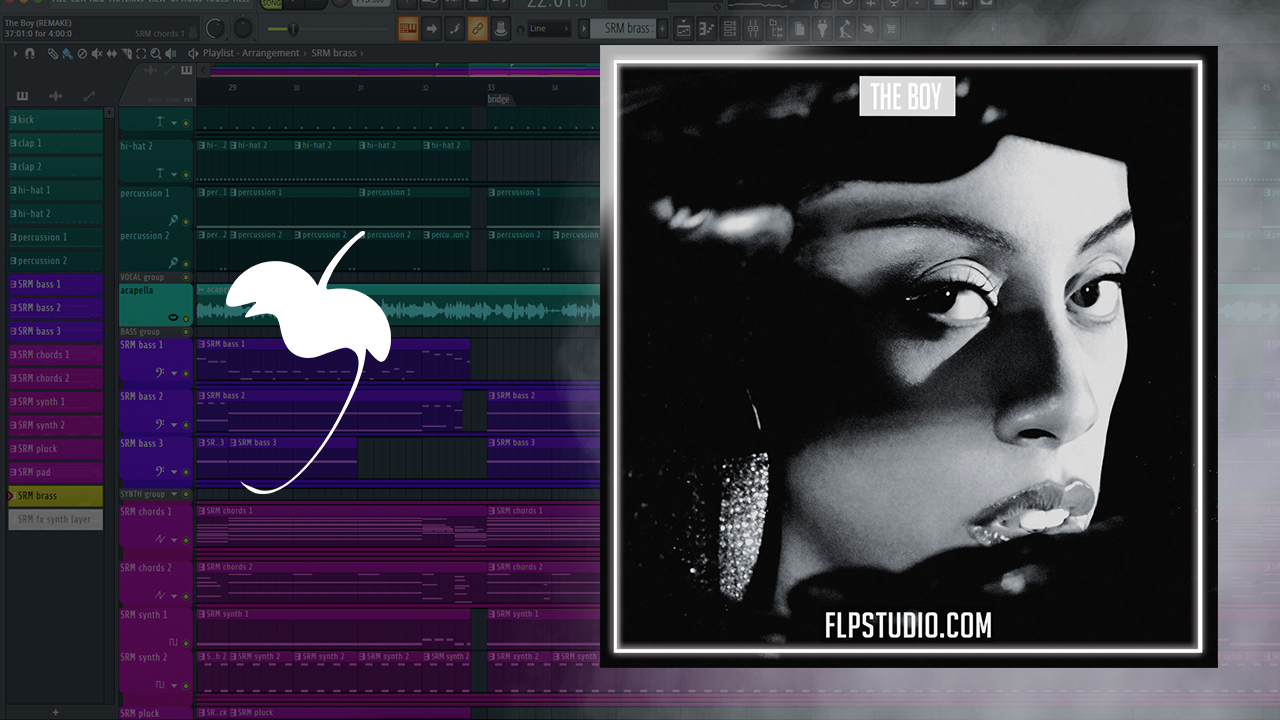Click the bridge marker on the timeline

(x=499, y=100)
